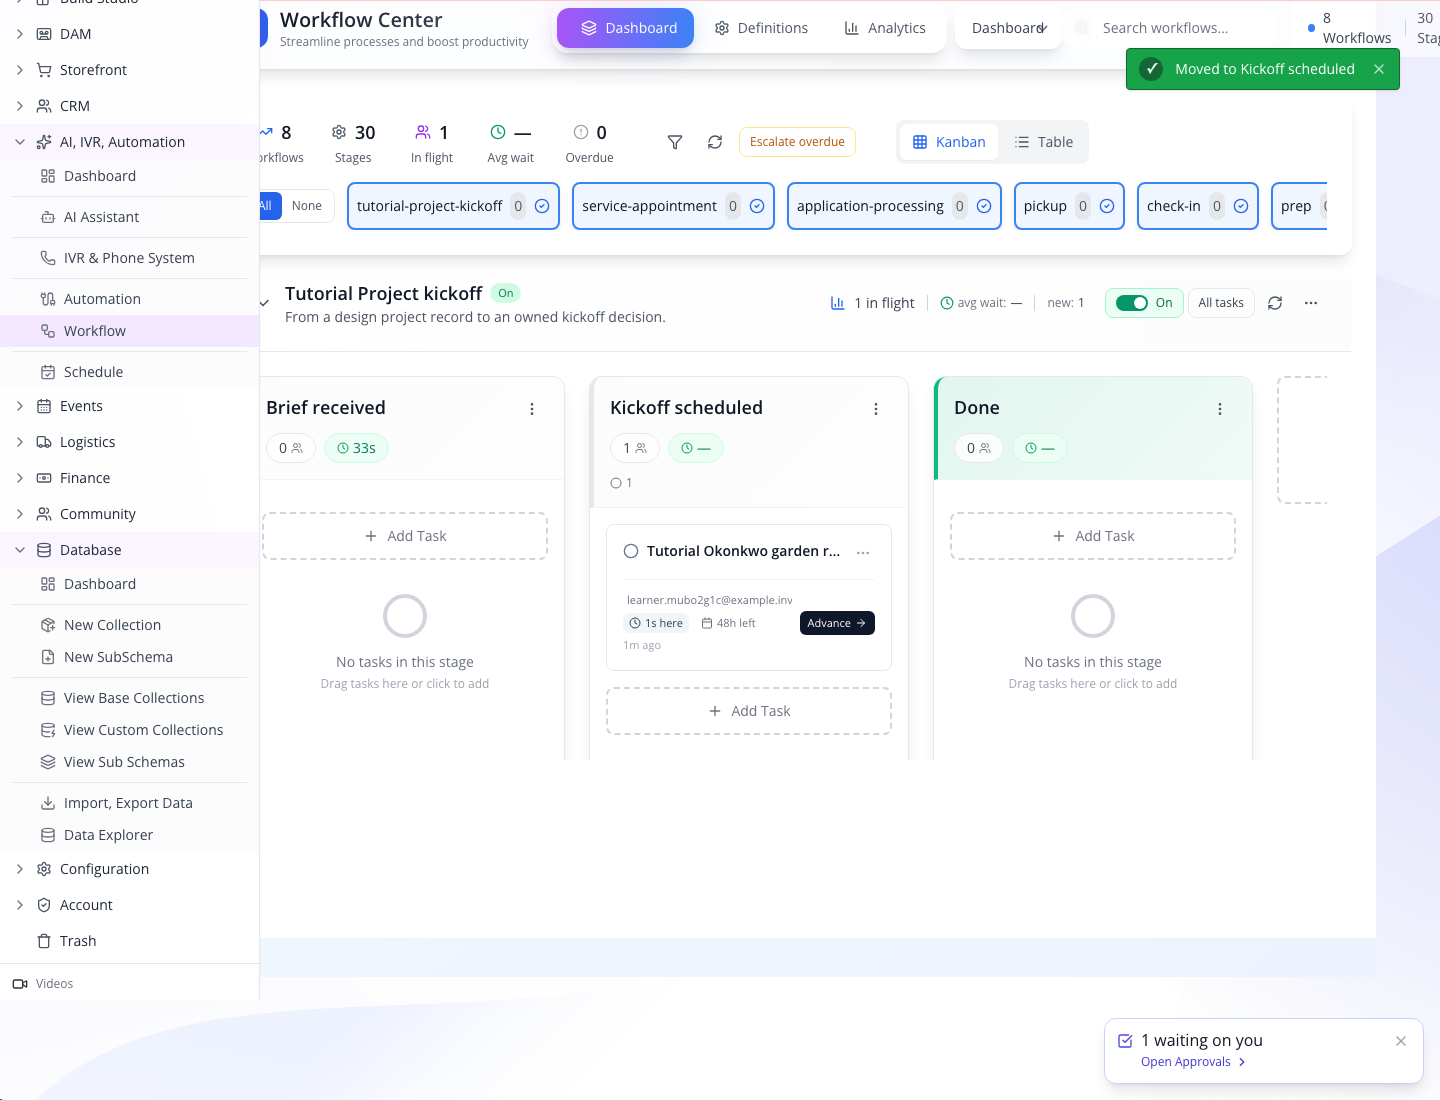
Task: Collapse the Tutorial Project kickoff workflow
Action: [264, 303]
